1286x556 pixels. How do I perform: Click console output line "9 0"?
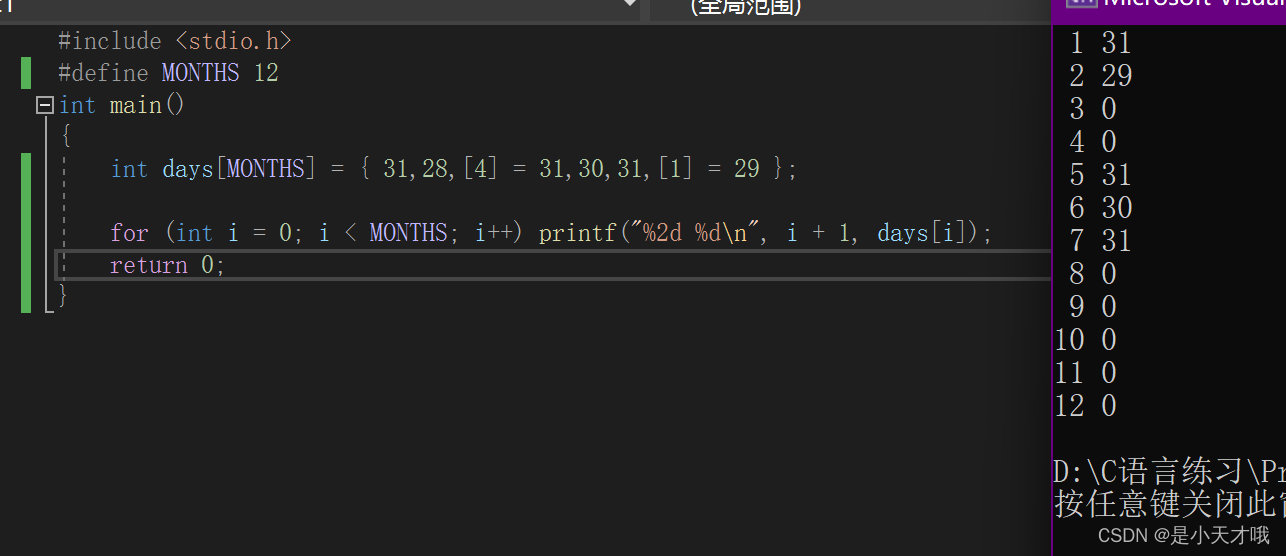[x=1092, y=307]
